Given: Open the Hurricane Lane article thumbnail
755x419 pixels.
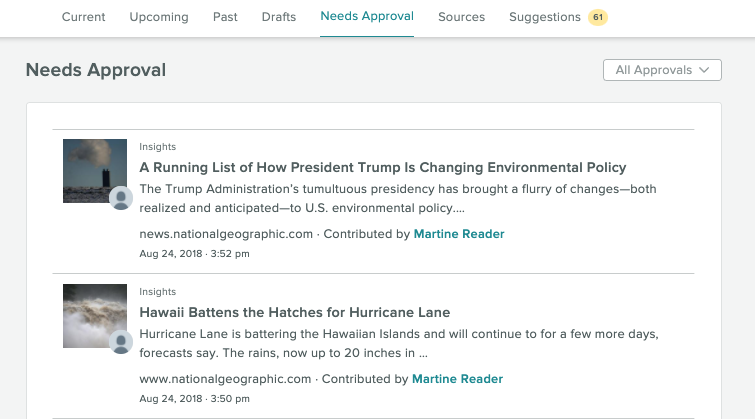Looking at the screenshot, I should 95,316.
